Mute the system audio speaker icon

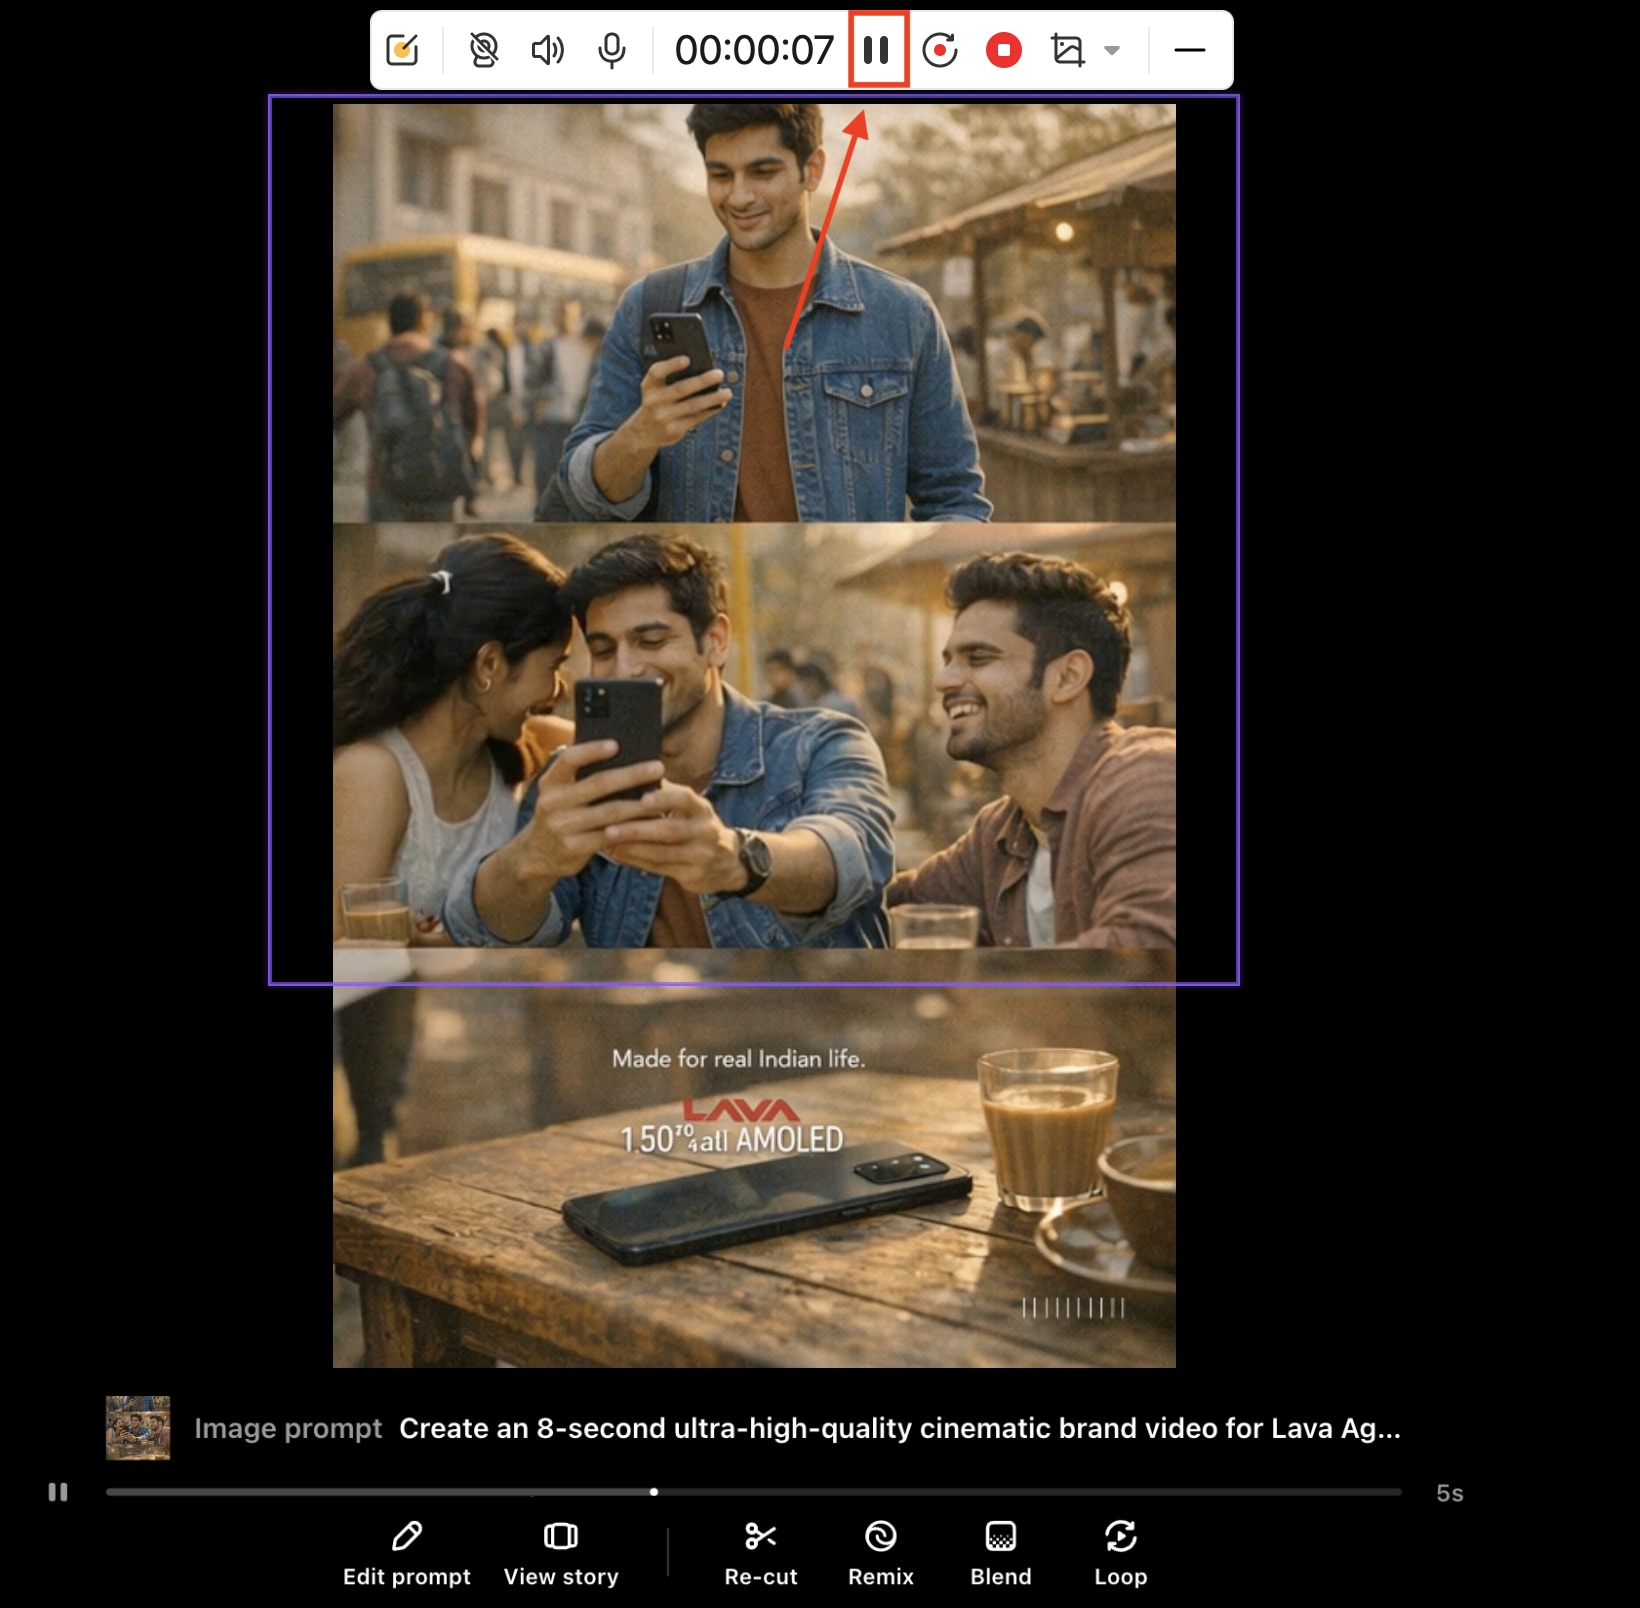coord(548,50)
